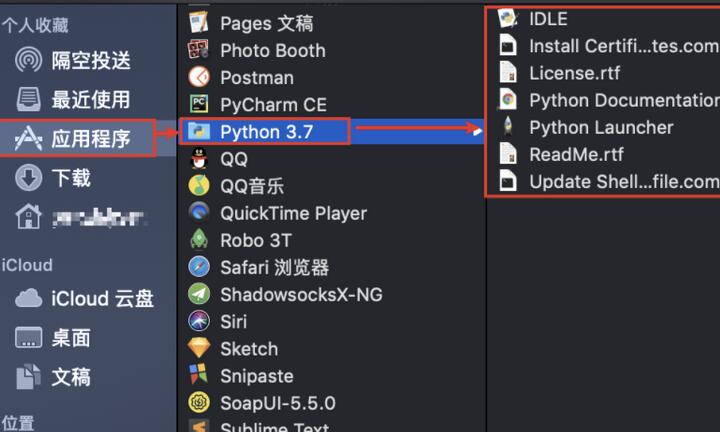This screenshot has height=432, width=720.
Task: Click the AirDrop (隔空投送) sidebar icon
Action: [x=28, y=60]
